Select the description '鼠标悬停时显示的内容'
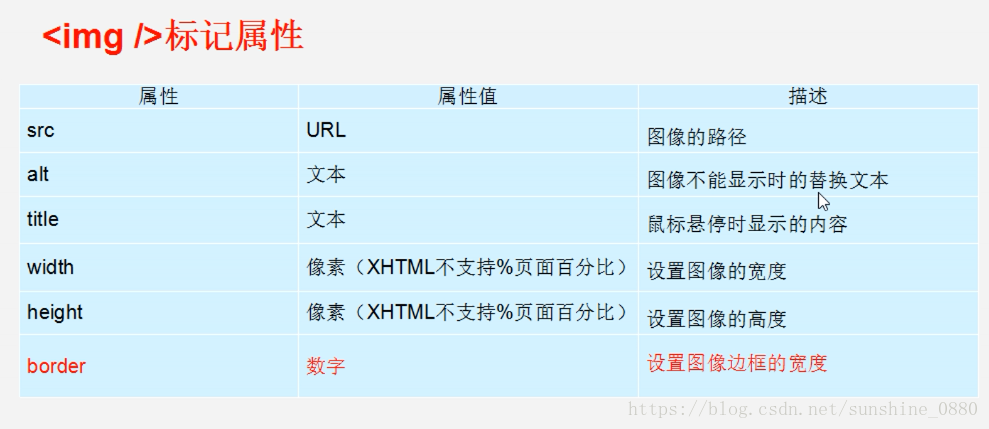The image size is (989, 429). click(747, 225)
